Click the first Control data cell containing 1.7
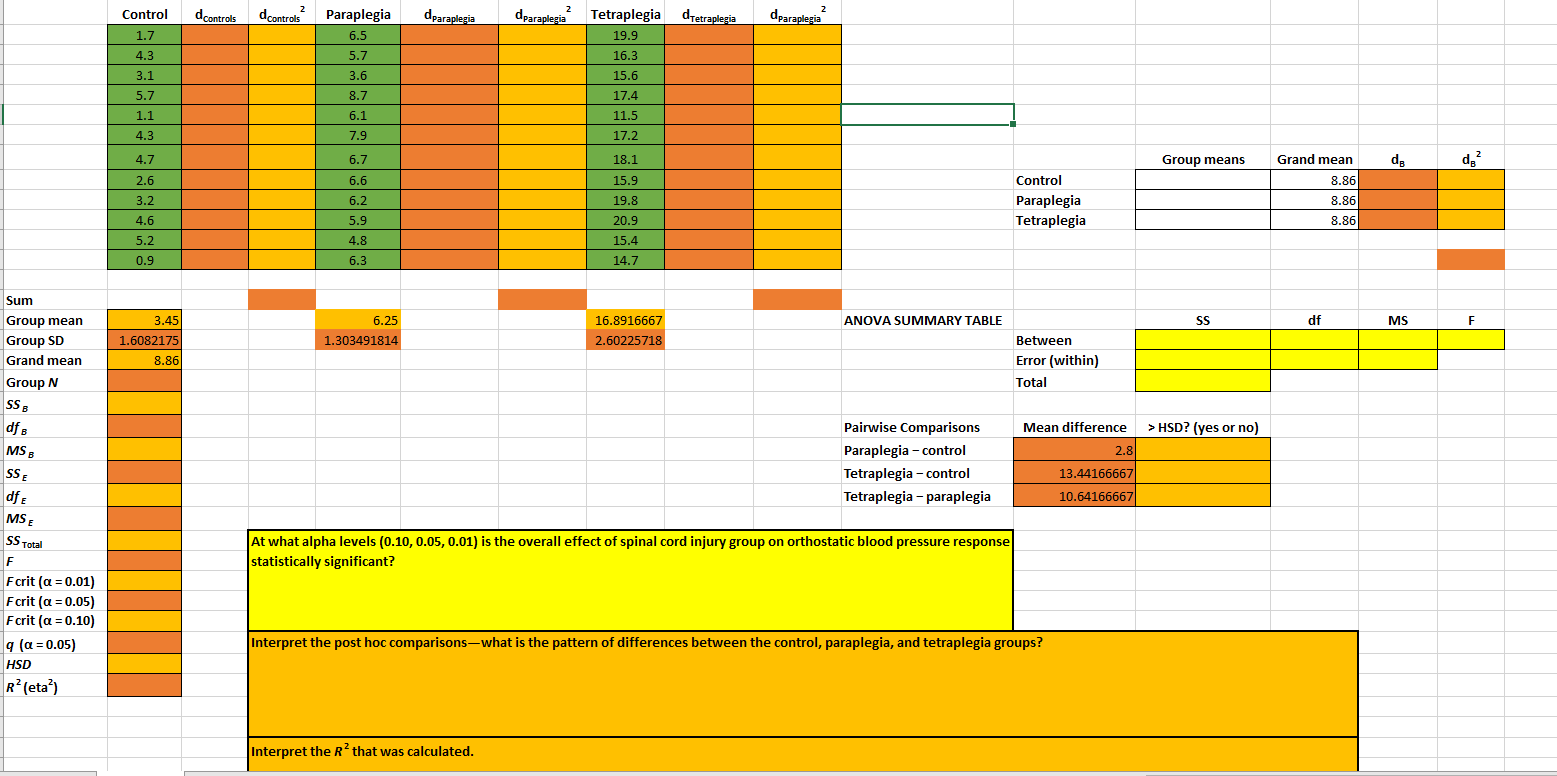This screenshot has height=776, width=1557. [143, 34]
